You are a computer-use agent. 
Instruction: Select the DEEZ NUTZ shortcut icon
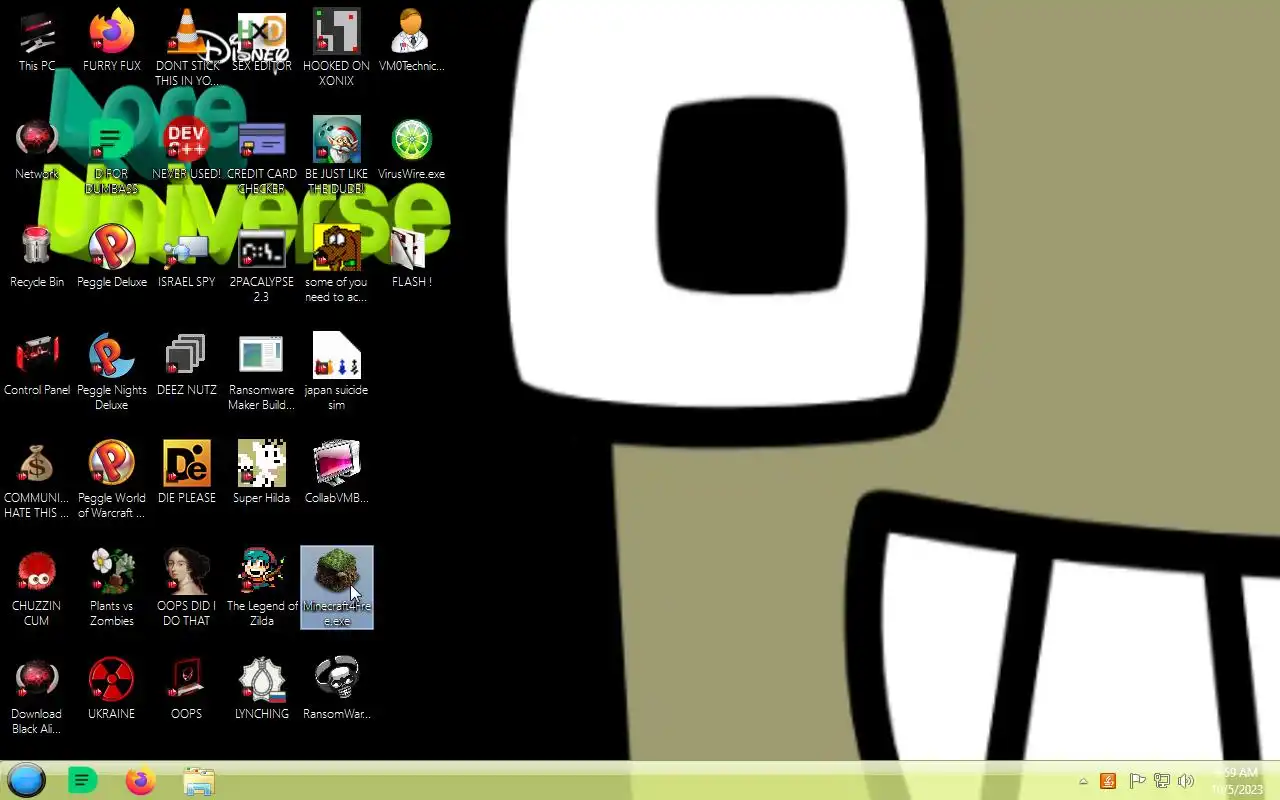[x=186, y=366]
